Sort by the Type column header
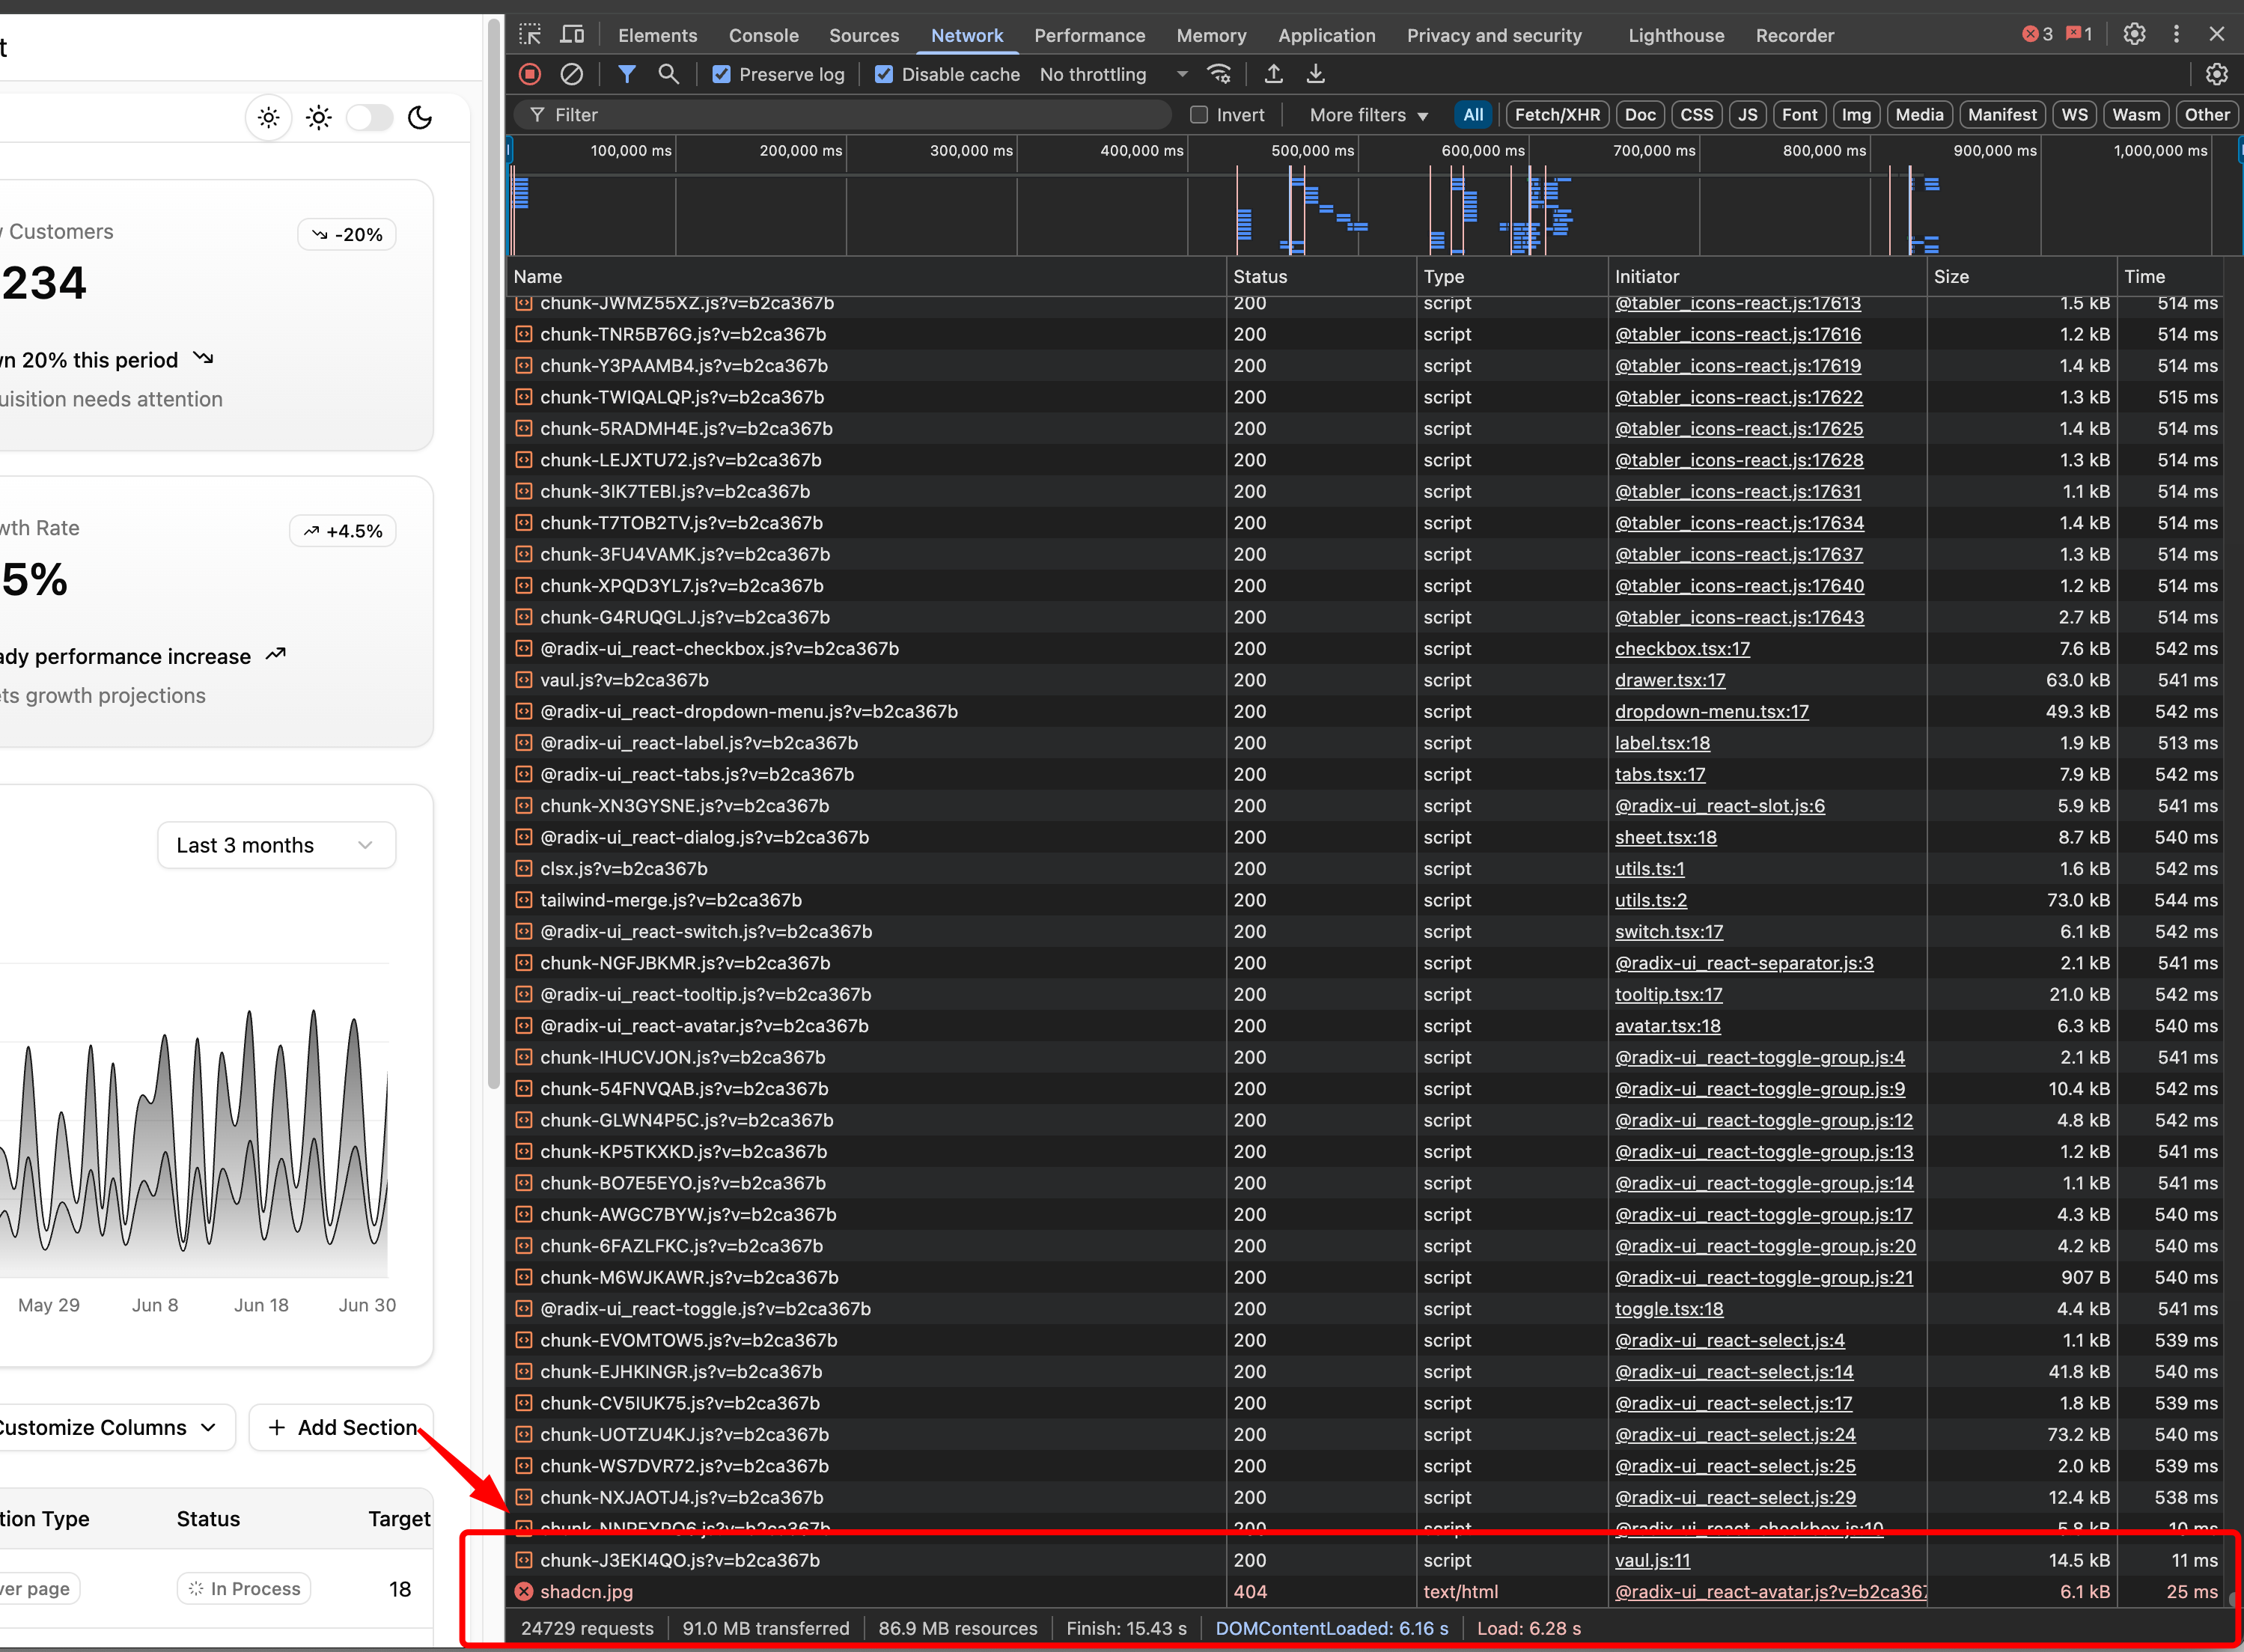 1512,277
